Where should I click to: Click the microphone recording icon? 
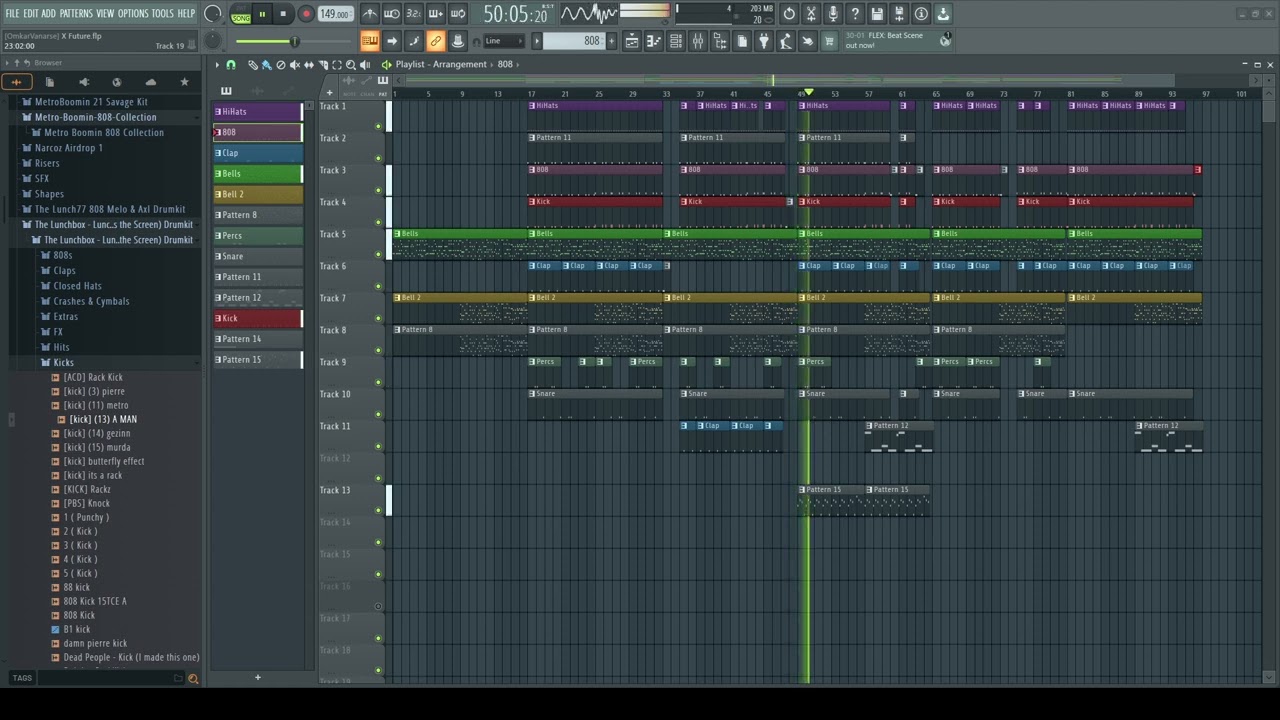[x=833, y=14]
